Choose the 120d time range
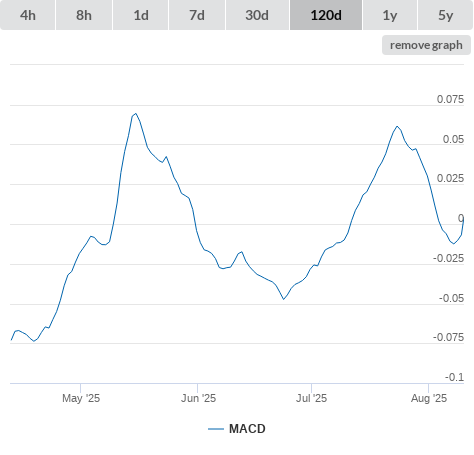The width and height of the screenshot is (474, 455). [326, 15]
